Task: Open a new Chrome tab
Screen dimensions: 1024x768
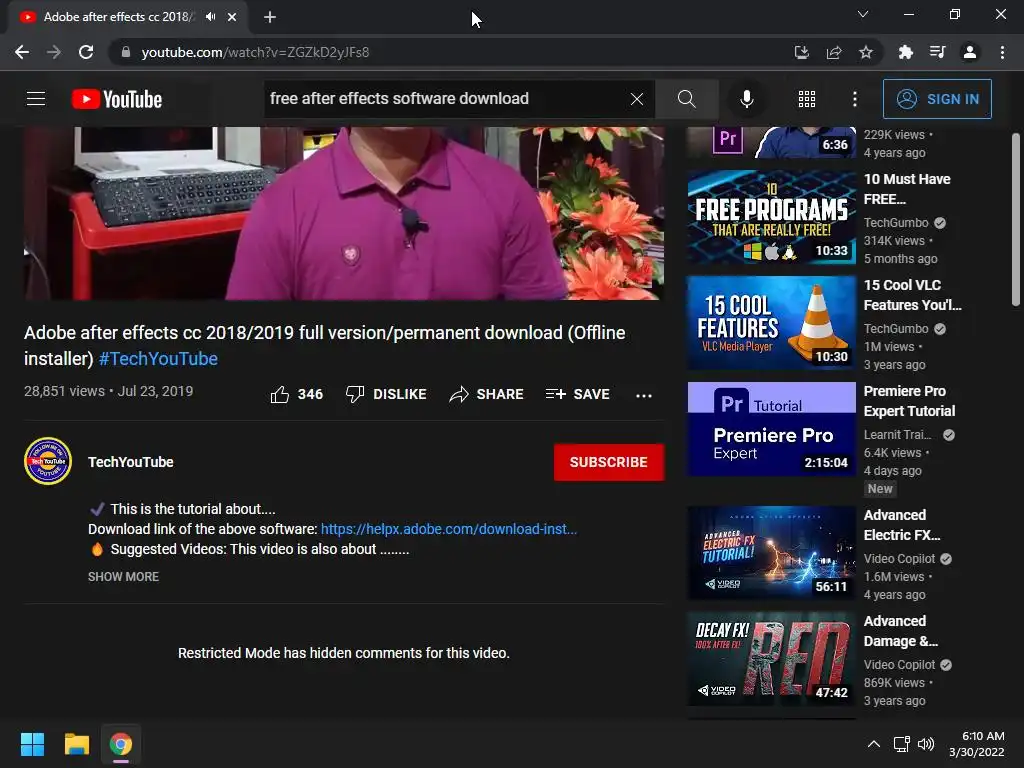Action: pos(270,17)
